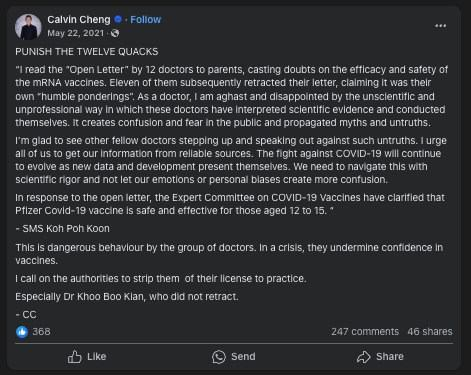Viewport: 471px width, 375px height.
Task: Follow Calvin Cheng
Action: coord(146,20)
